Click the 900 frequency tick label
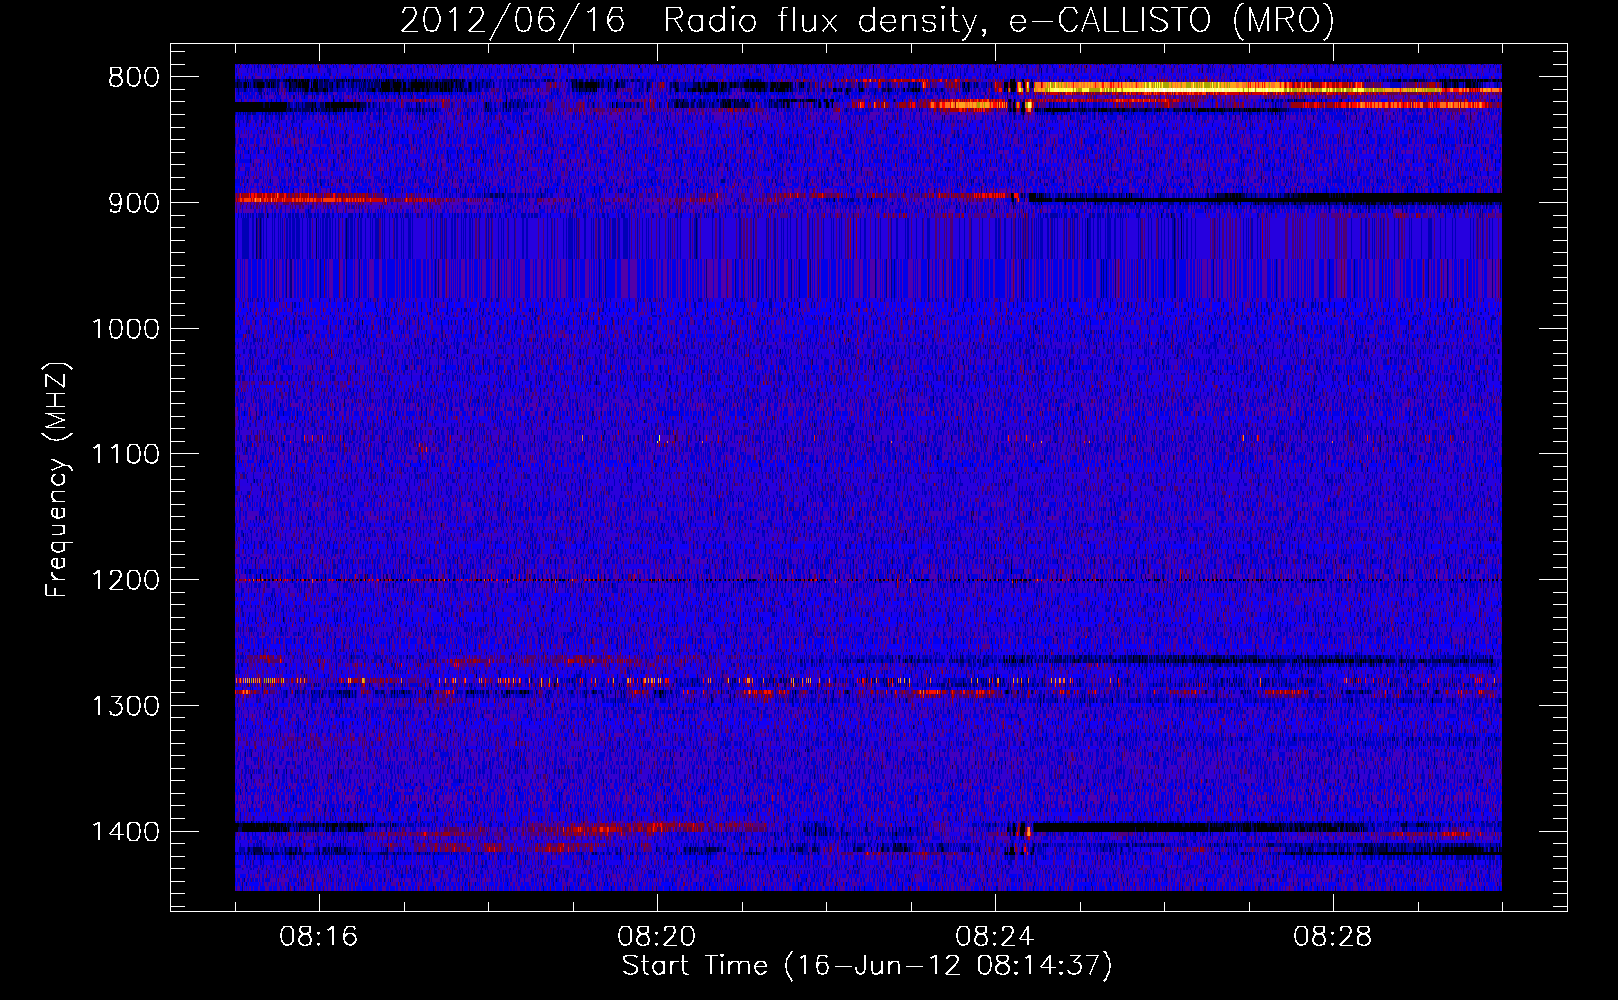The width and height of the screenshot is (1618, 1000). pyautogui.click(x=134, y=203)
